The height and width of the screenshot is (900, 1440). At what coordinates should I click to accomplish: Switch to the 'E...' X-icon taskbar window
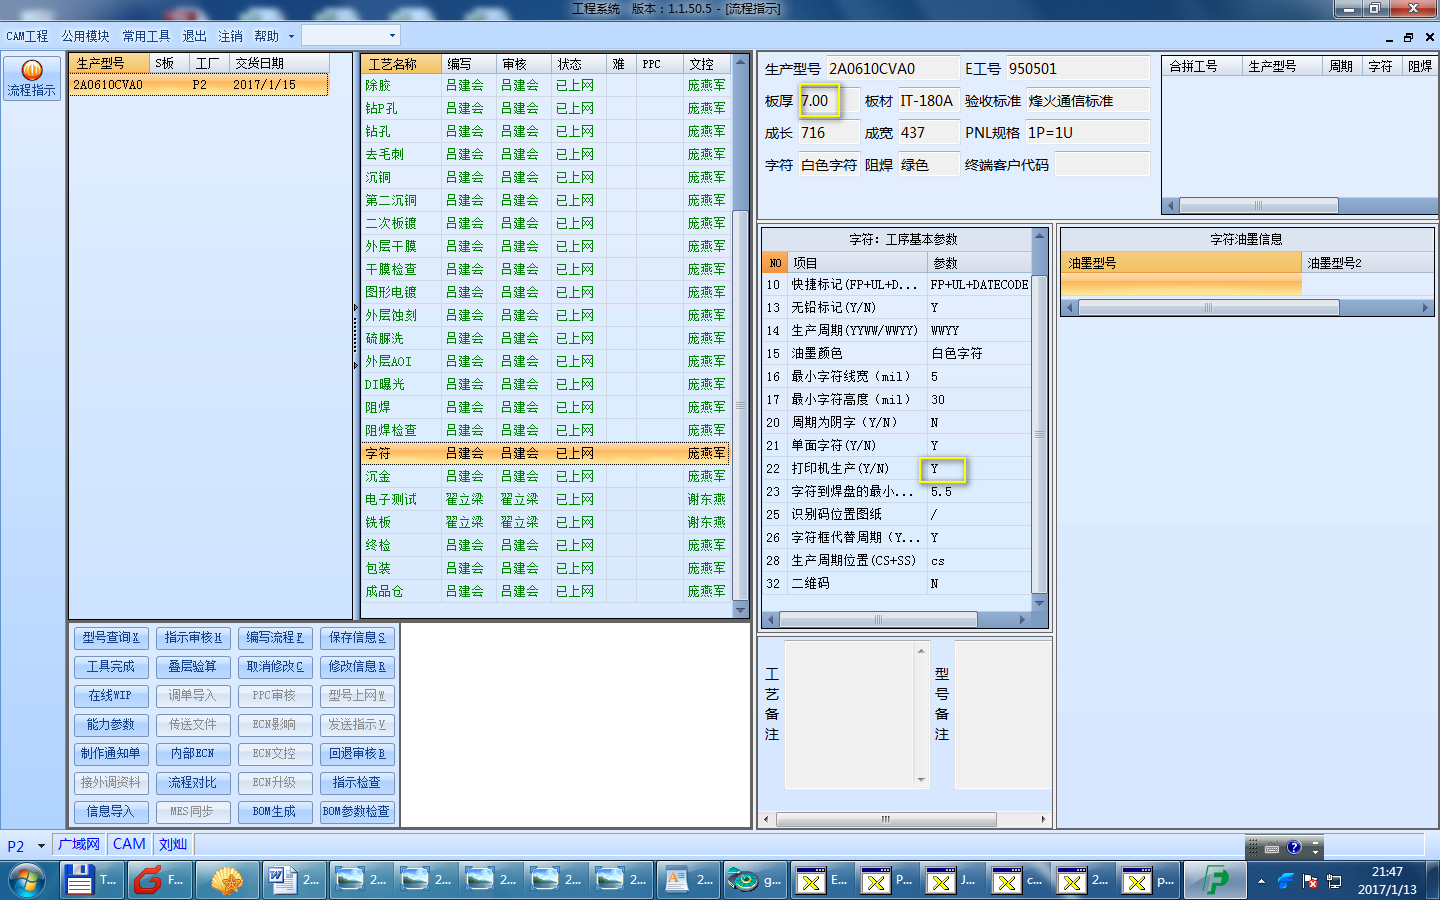[x=822, y=880]
